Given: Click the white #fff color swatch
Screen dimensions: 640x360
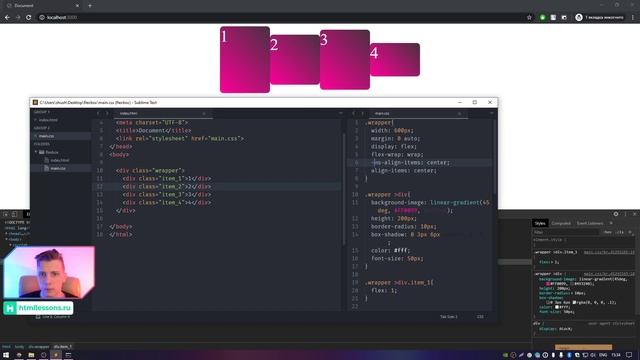Looking at the screenshot, I should pyautogui.click(x=557, y=307).
